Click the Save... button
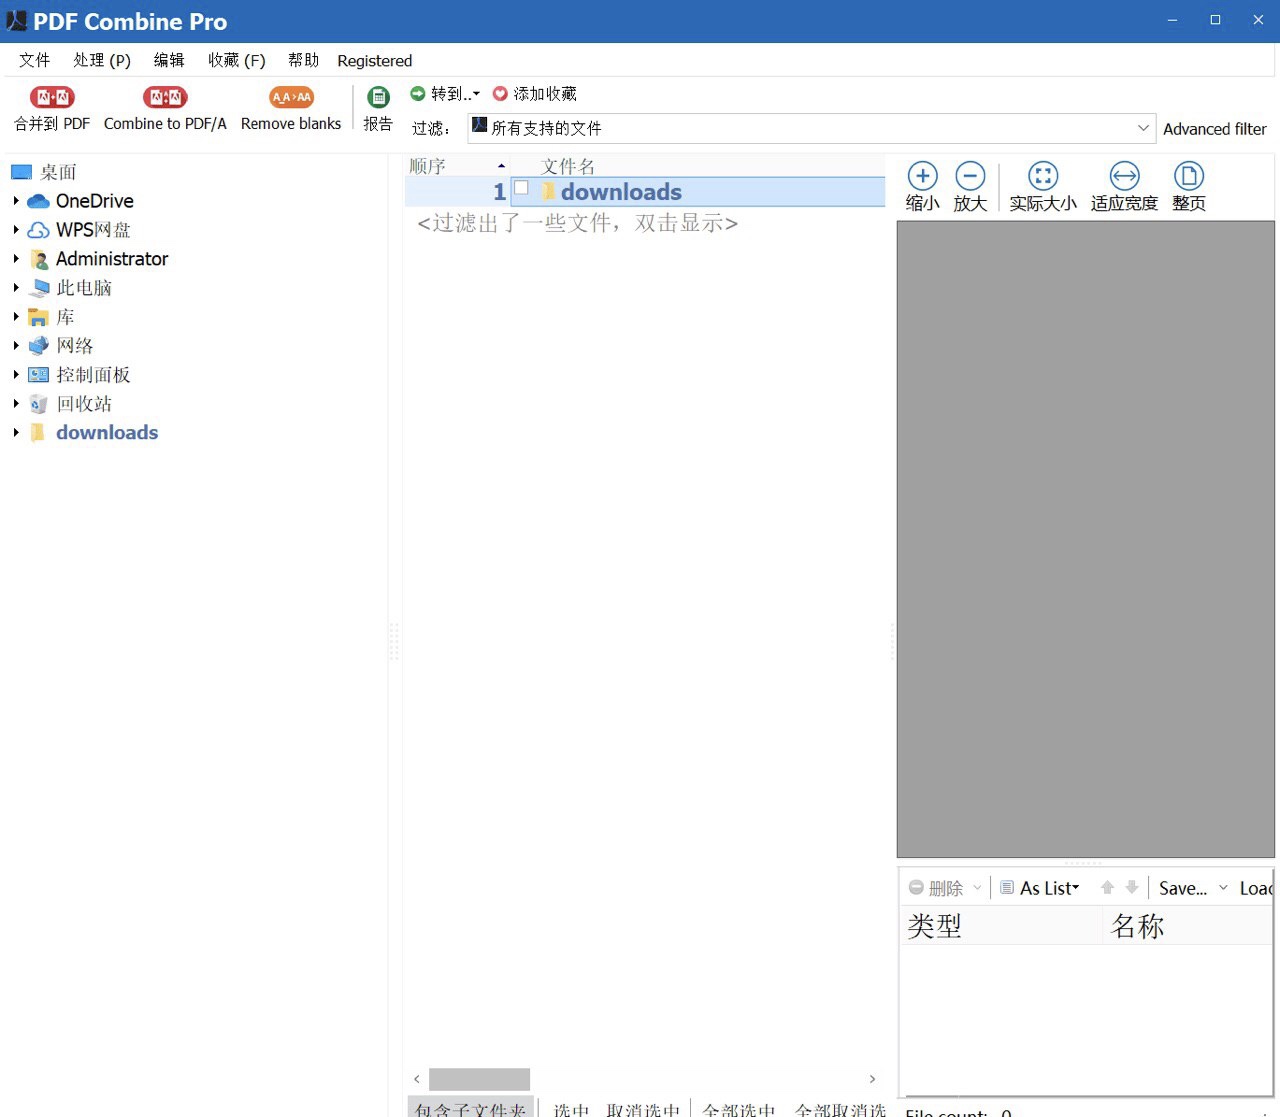 (x=1183, y=888)
